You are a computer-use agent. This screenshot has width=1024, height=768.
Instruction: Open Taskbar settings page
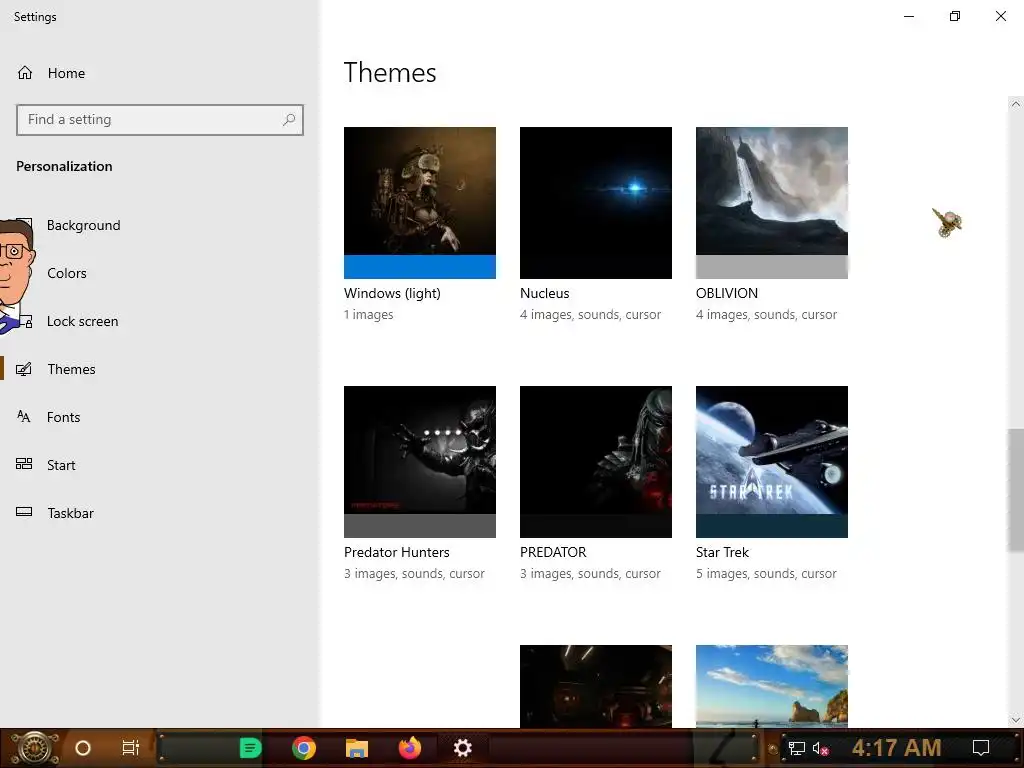tap(70, 513)
